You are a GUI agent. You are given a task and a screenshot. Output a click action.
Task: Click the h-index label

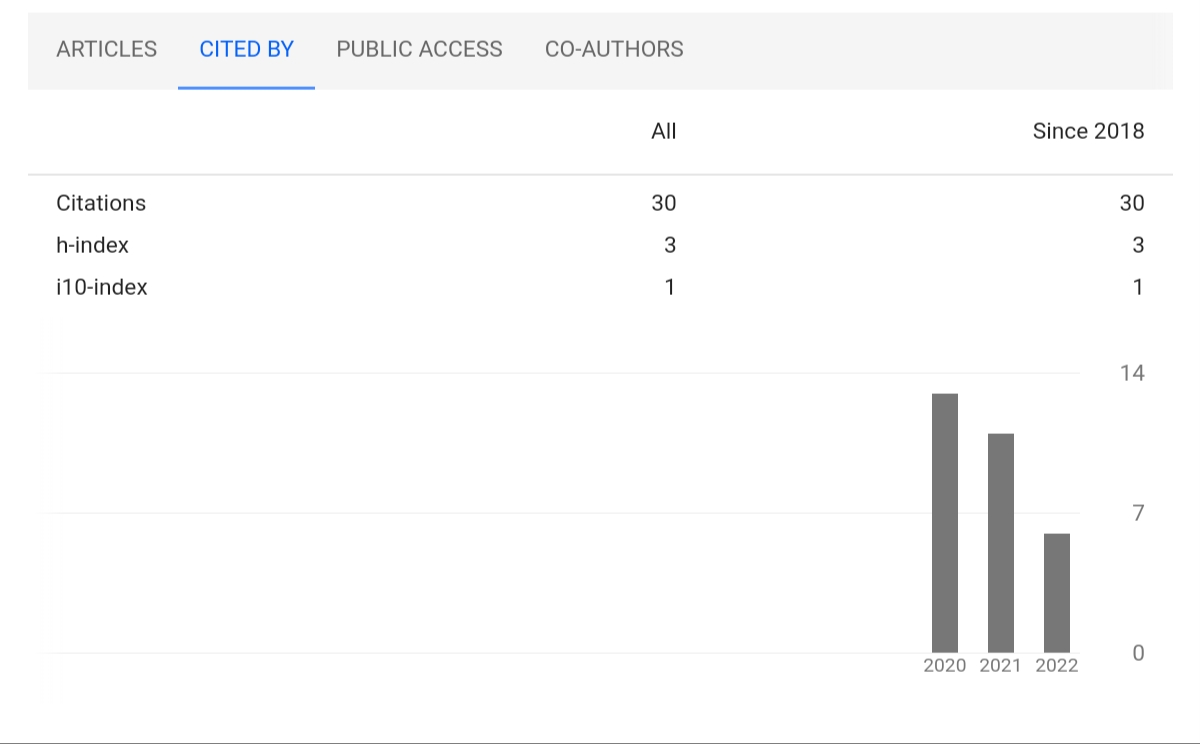pos(92,245)
